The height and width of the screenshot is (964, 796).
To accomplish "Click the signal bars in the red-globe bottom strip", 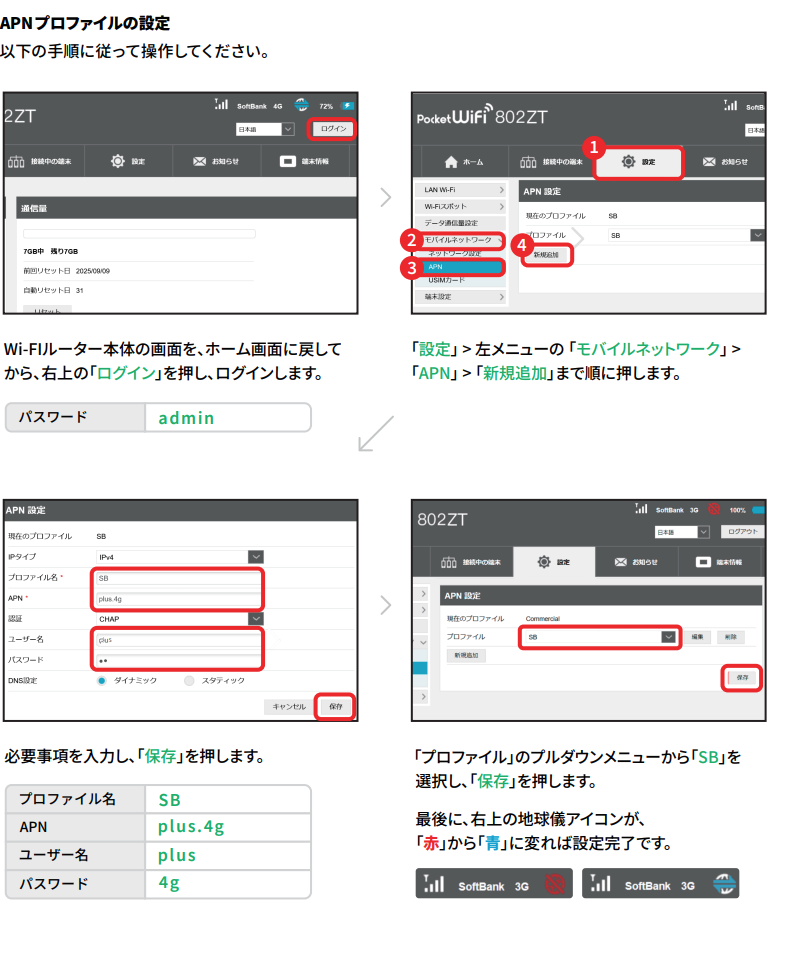I will (x=434, y=883).
